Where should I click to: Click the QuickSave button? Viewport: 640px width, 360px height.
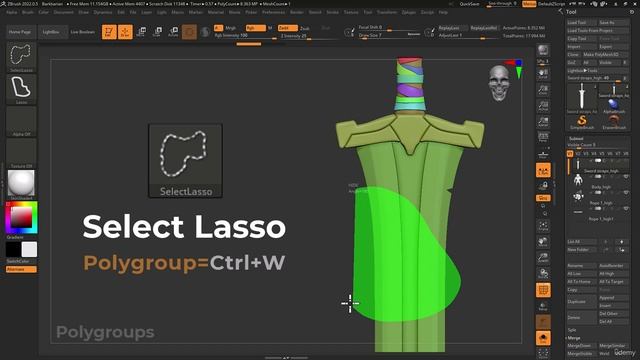point(469,4)
